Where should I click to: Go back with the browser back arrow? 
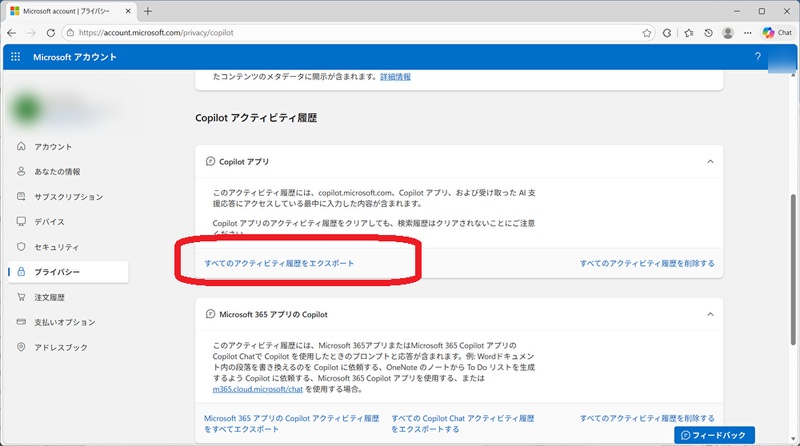(x=12, y=33)
